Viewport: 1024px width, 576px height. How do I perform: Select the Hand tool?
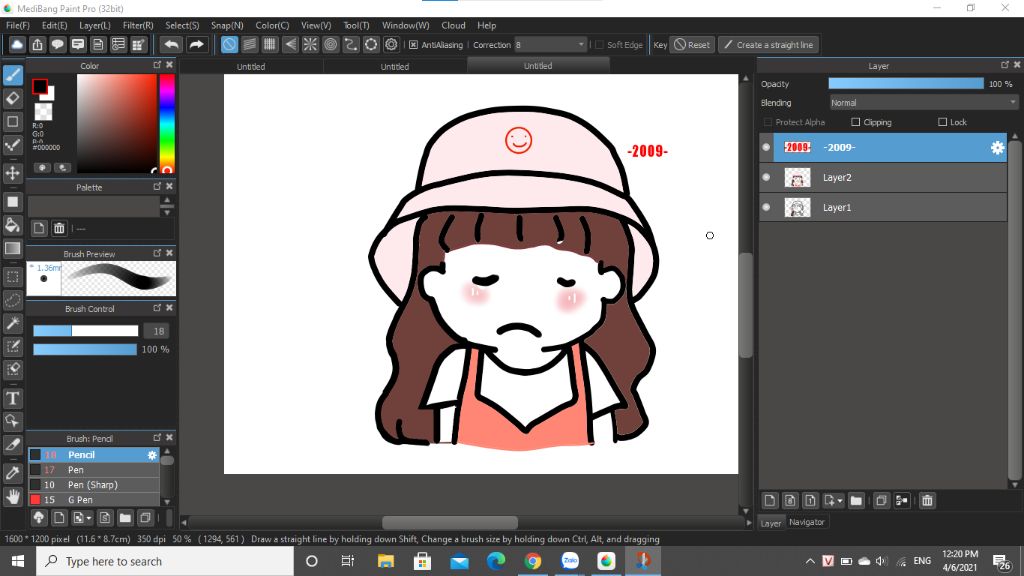(x=12, y=496)
